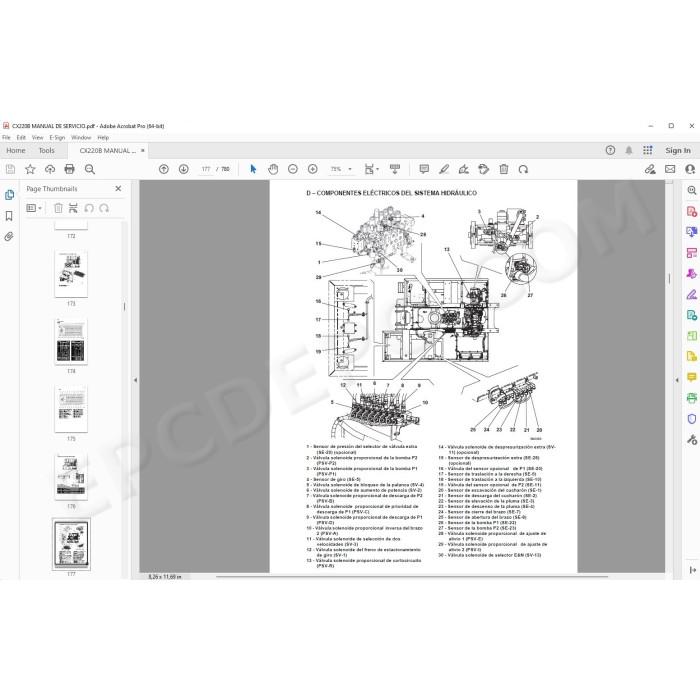This screenshot has height=700, width=700.
Task: Add the document to starred files
Action: [x=30, y=169]
